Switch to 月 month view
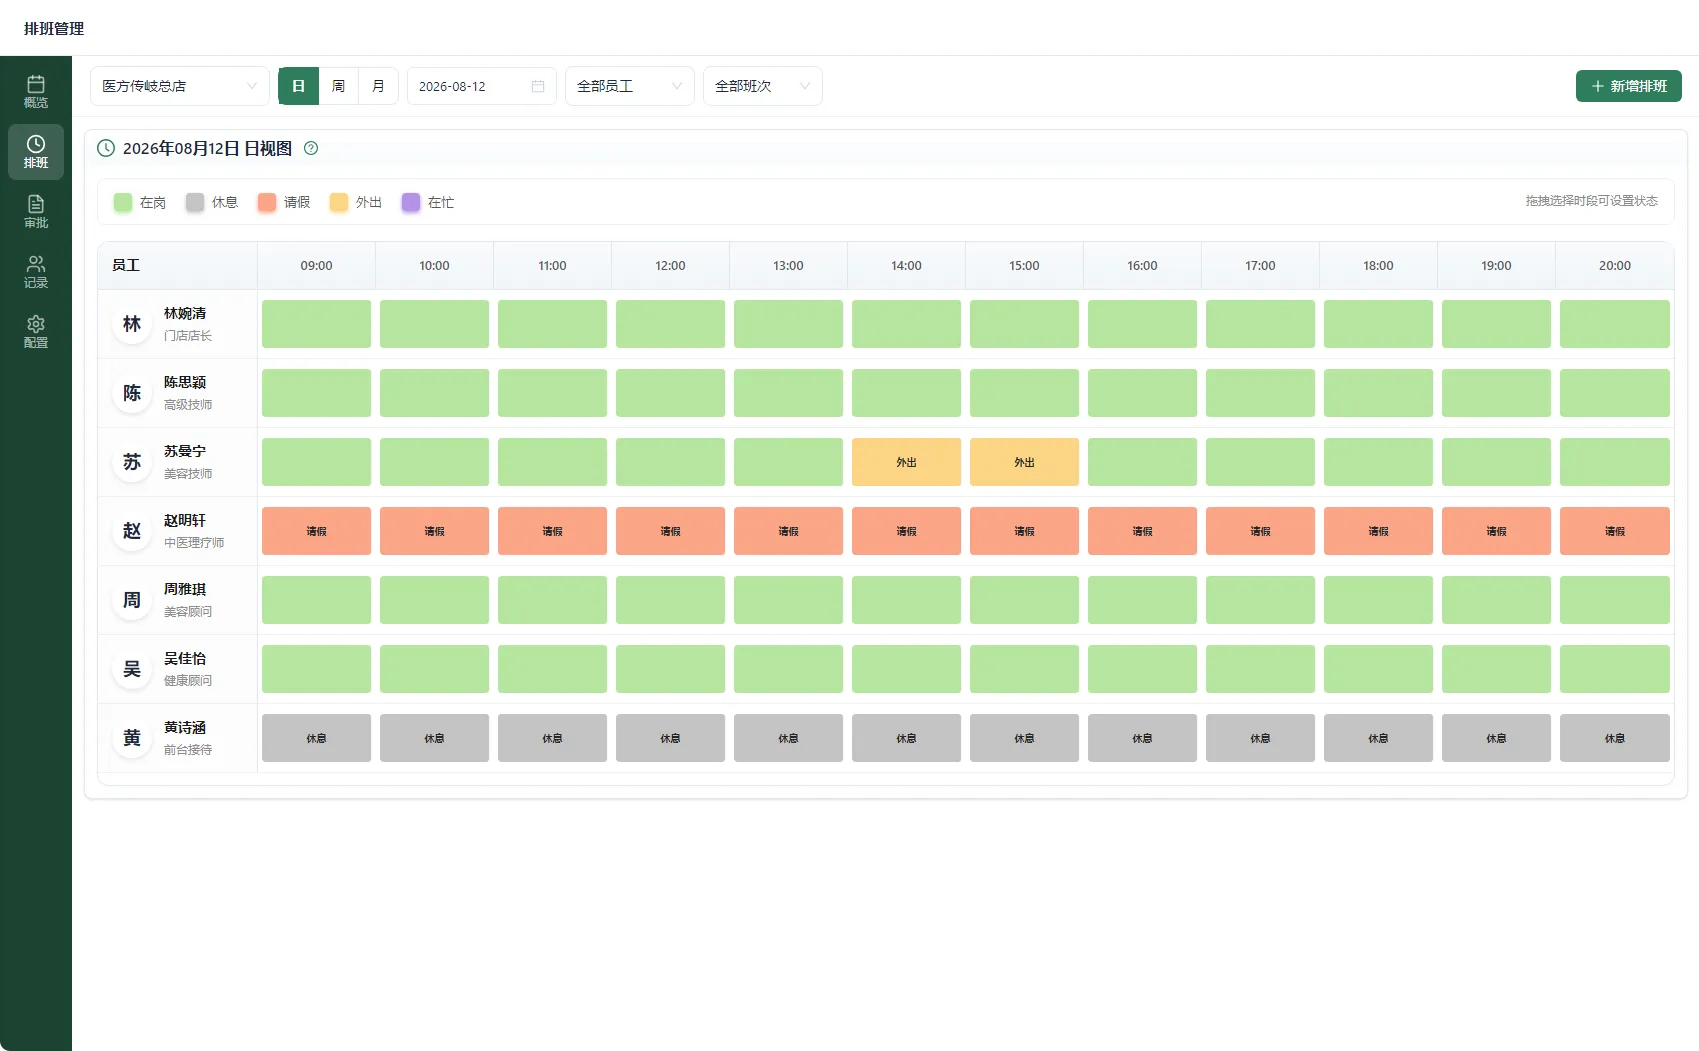Screen dimensions: 1699x1051 tap(378, 86)
